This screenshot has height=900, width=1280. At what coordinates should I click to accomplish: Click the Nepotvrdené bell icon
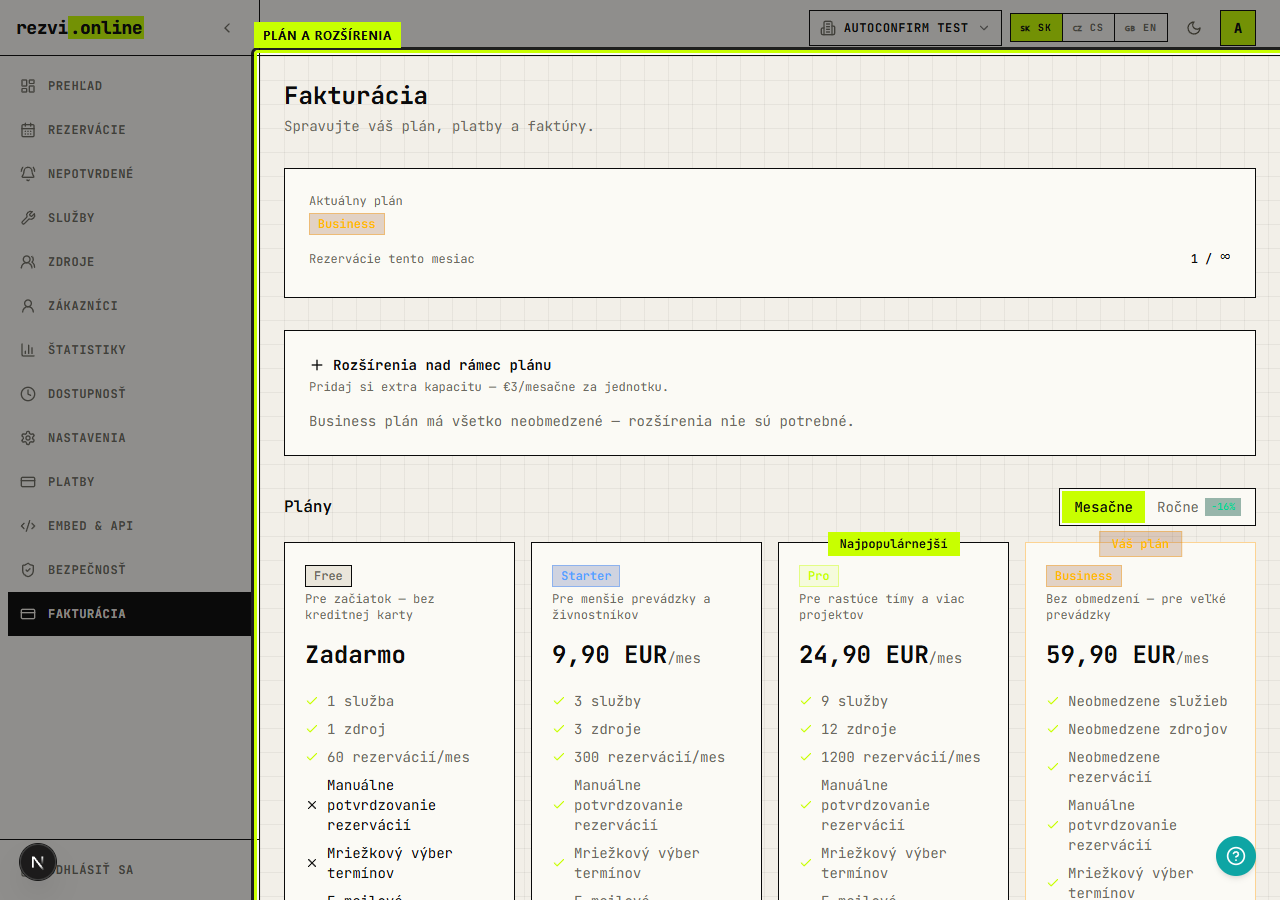[28, 174]
